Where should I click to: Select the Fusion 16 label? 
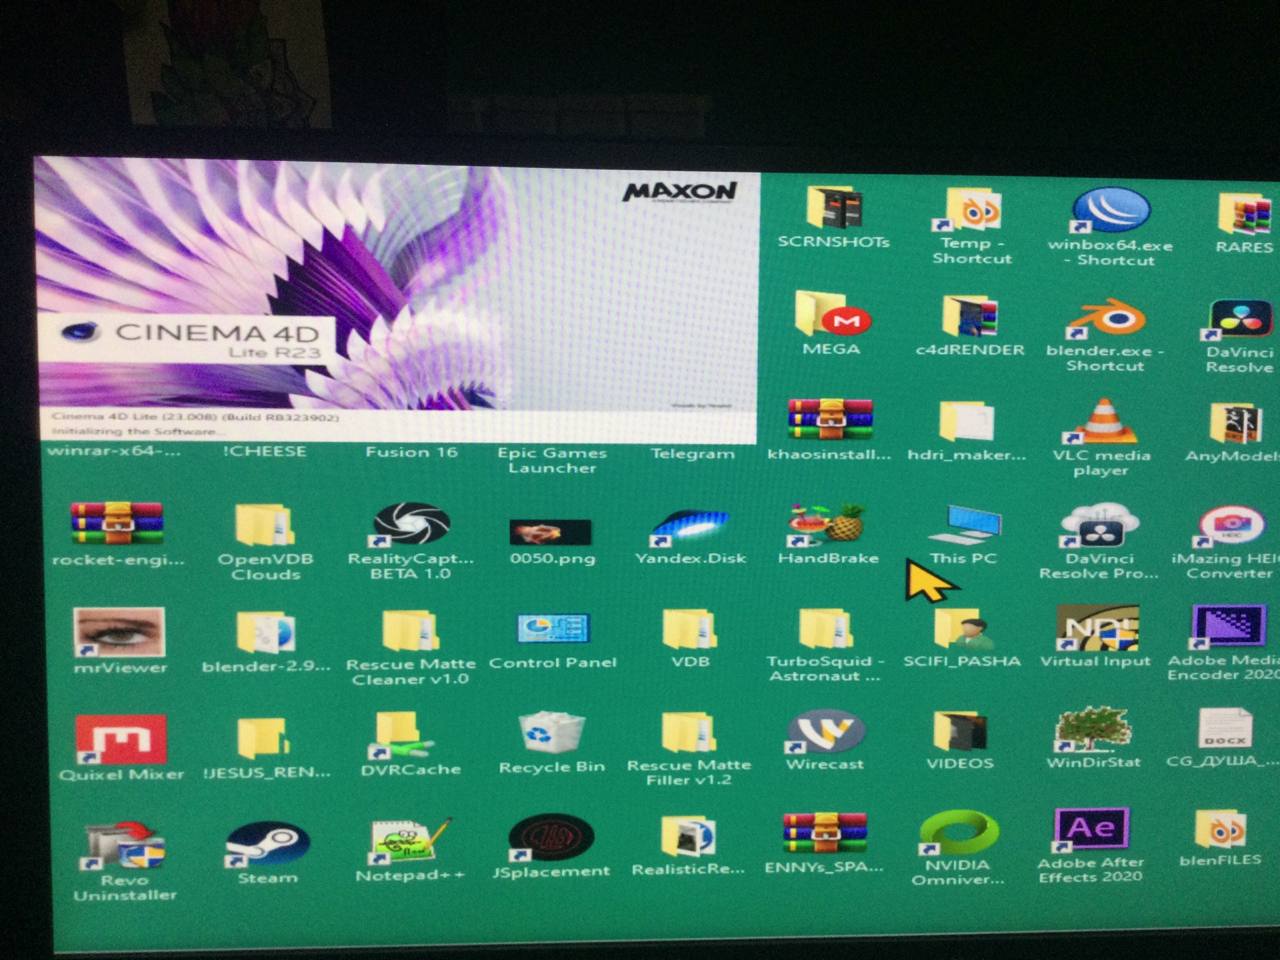click(411, 452)
